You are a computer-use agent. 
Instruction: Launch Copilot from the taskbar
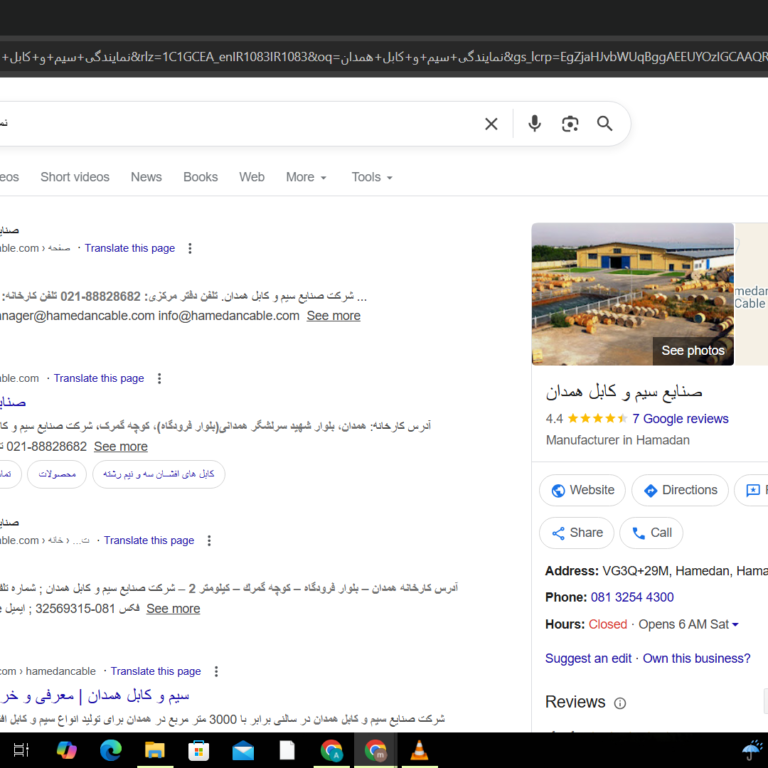tap(67, 750)
